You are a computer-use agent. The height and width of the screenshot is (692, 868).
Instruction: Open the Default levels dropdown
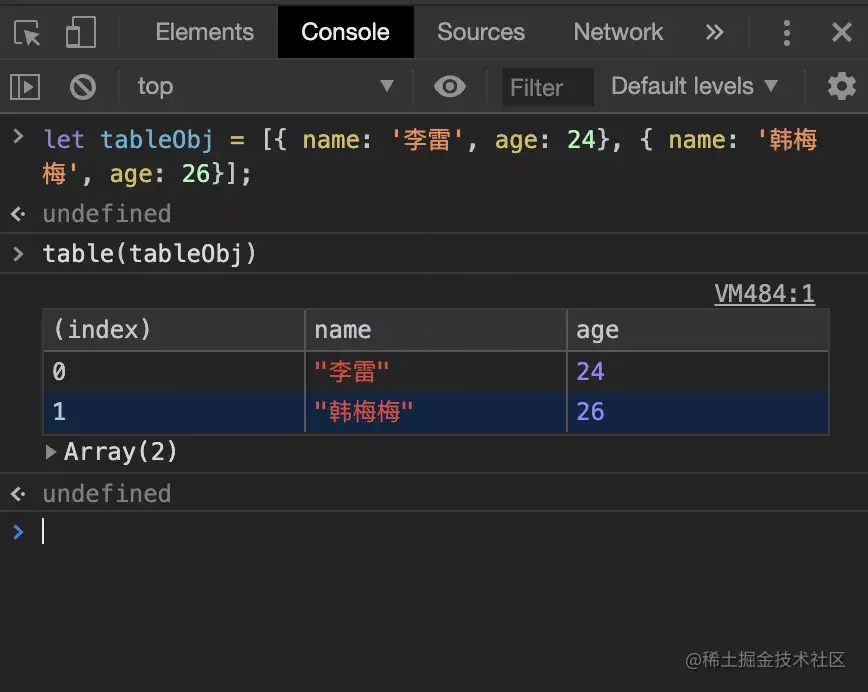coord(696,87)
